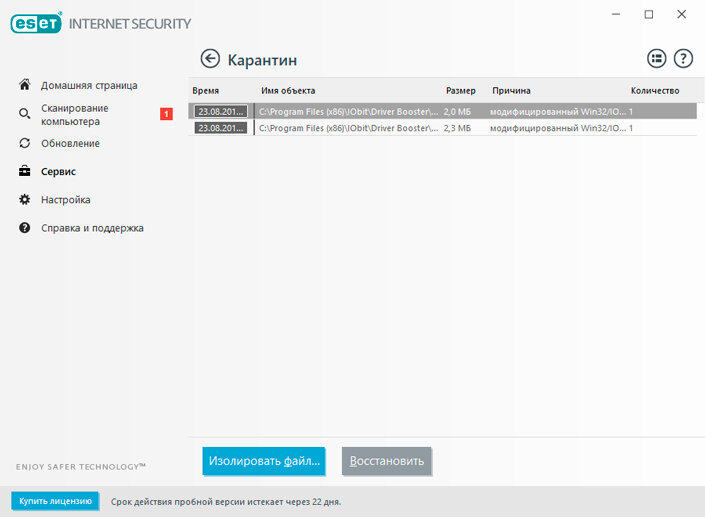Click the toolbox icon beside Сервис

[x=25, y=171]
